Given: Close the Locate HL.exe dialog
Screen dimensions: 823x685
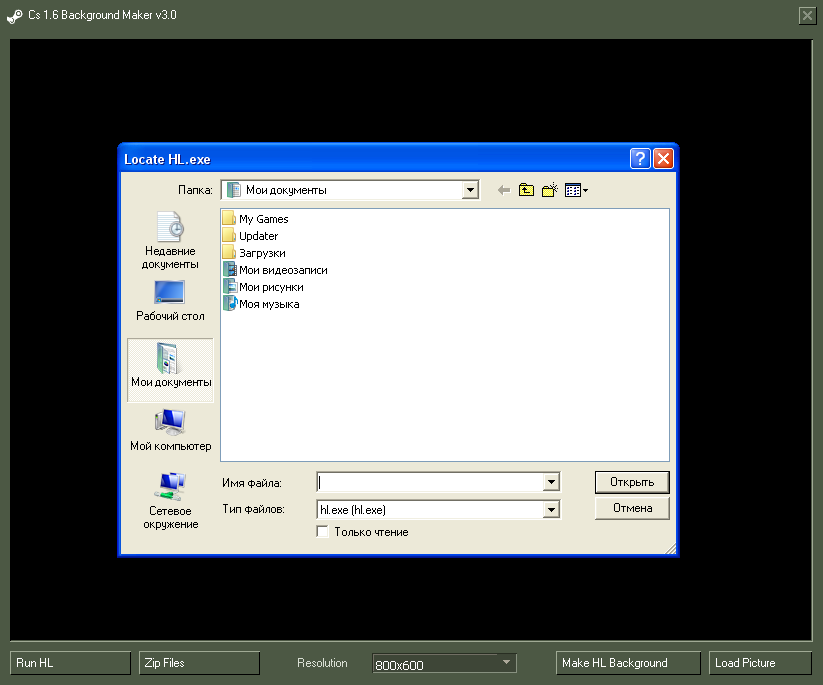Looking at the screenshot, I should (x=663, y=158).
